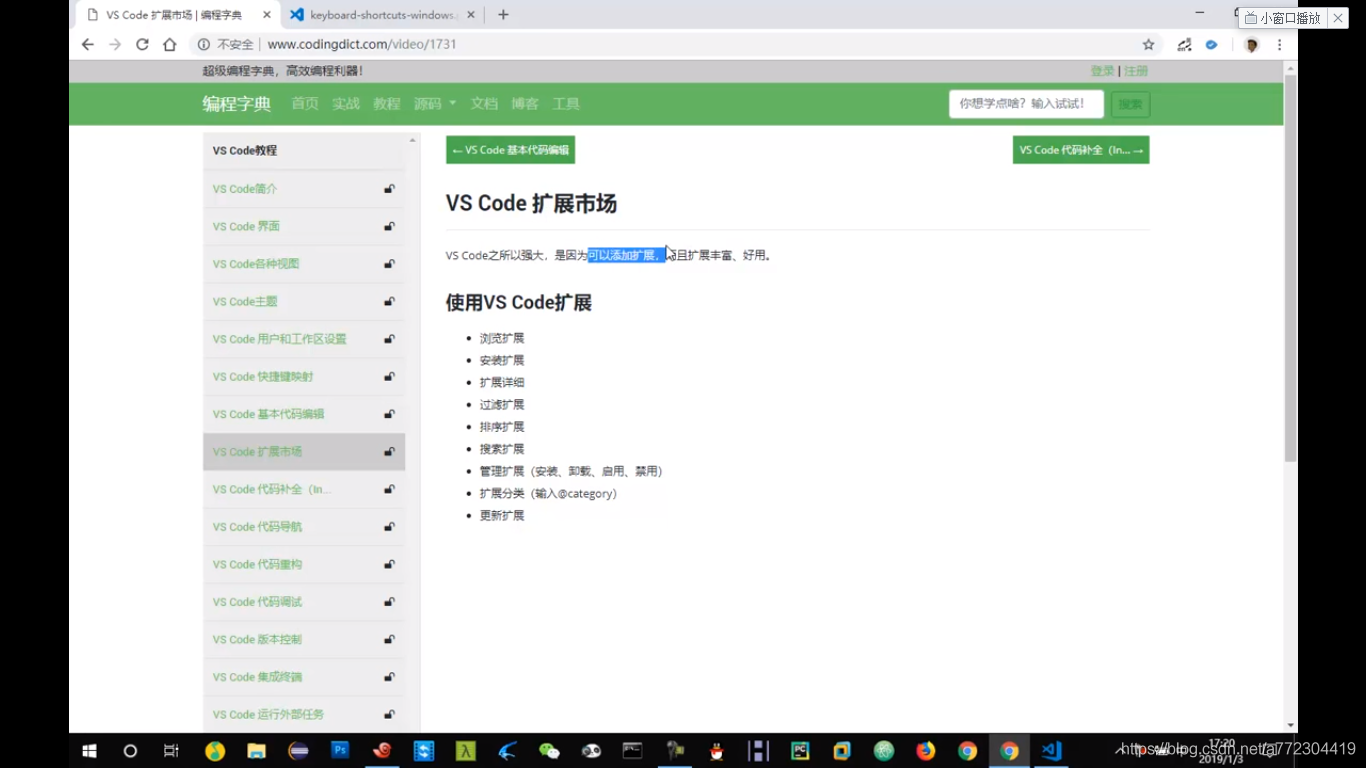Open 工具 in the site navigation
The image size is (1366, 768).
pyautogui.click(x=566, y=104)
